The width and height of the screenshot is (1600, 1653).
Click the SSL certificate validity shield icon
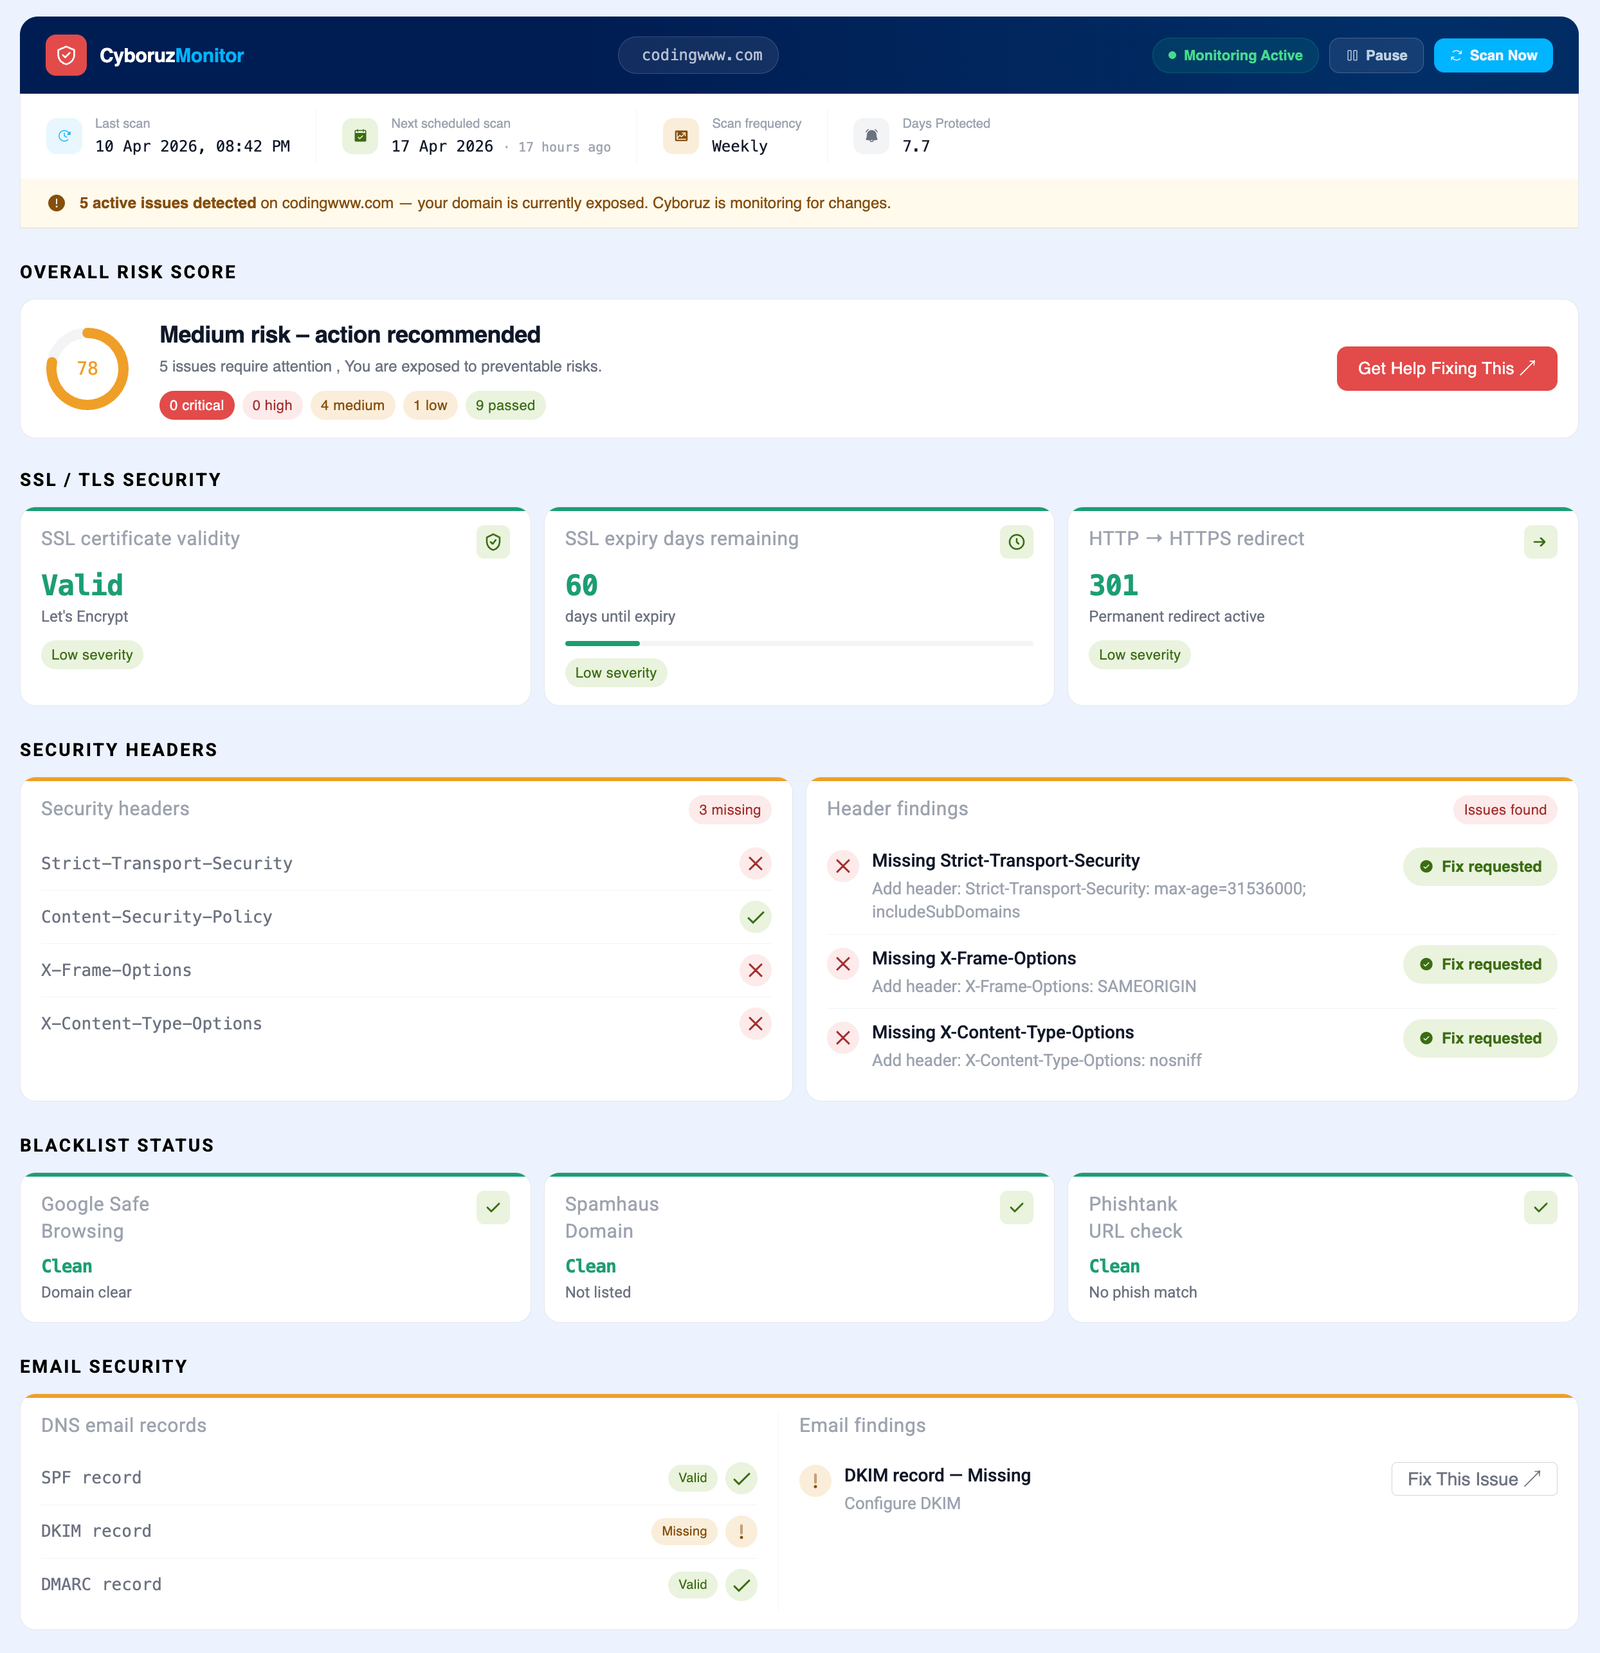click(x=493, y=542)
